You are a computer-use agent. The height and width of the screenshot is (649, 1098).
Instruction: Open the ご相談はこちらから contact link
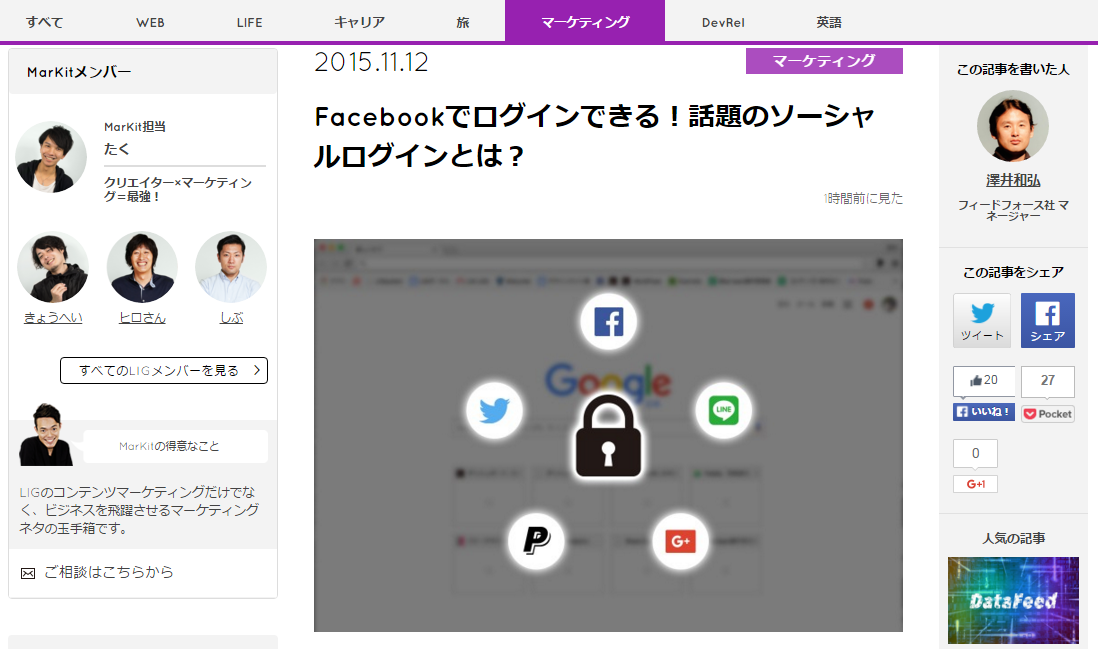(x=109, y=572)
